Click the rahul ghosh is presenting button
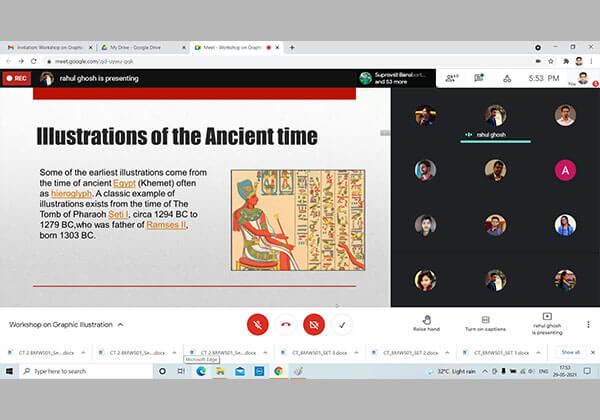 [546, 323]
